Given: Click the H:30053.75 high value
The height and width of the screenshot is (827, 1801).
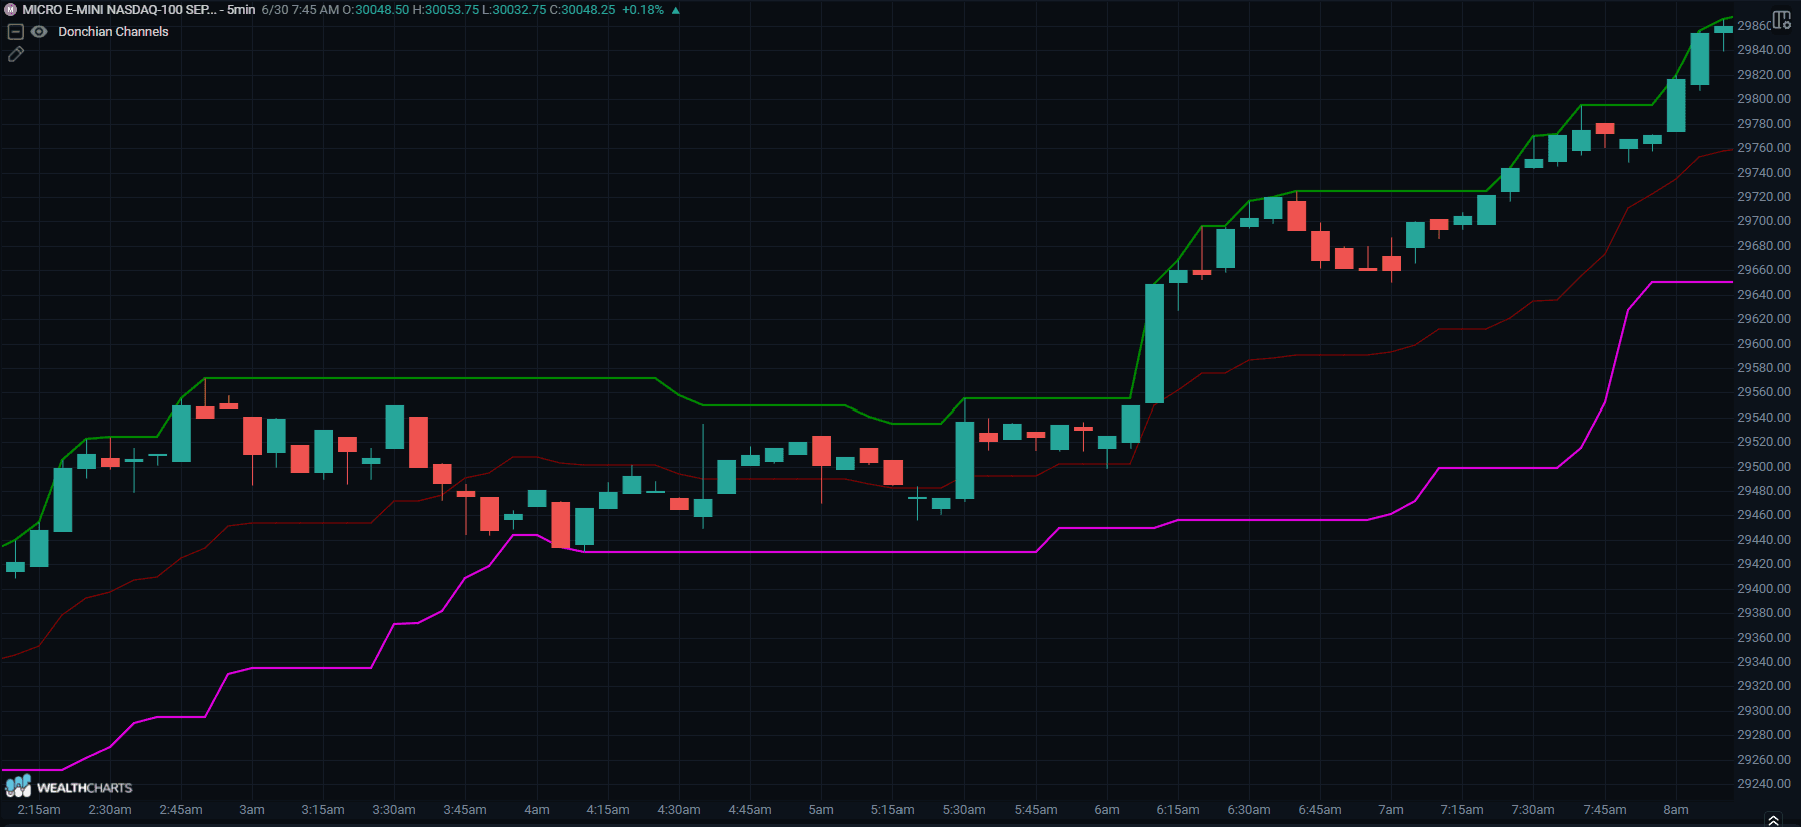Looking at the screenshot, I should pos(446,10).
